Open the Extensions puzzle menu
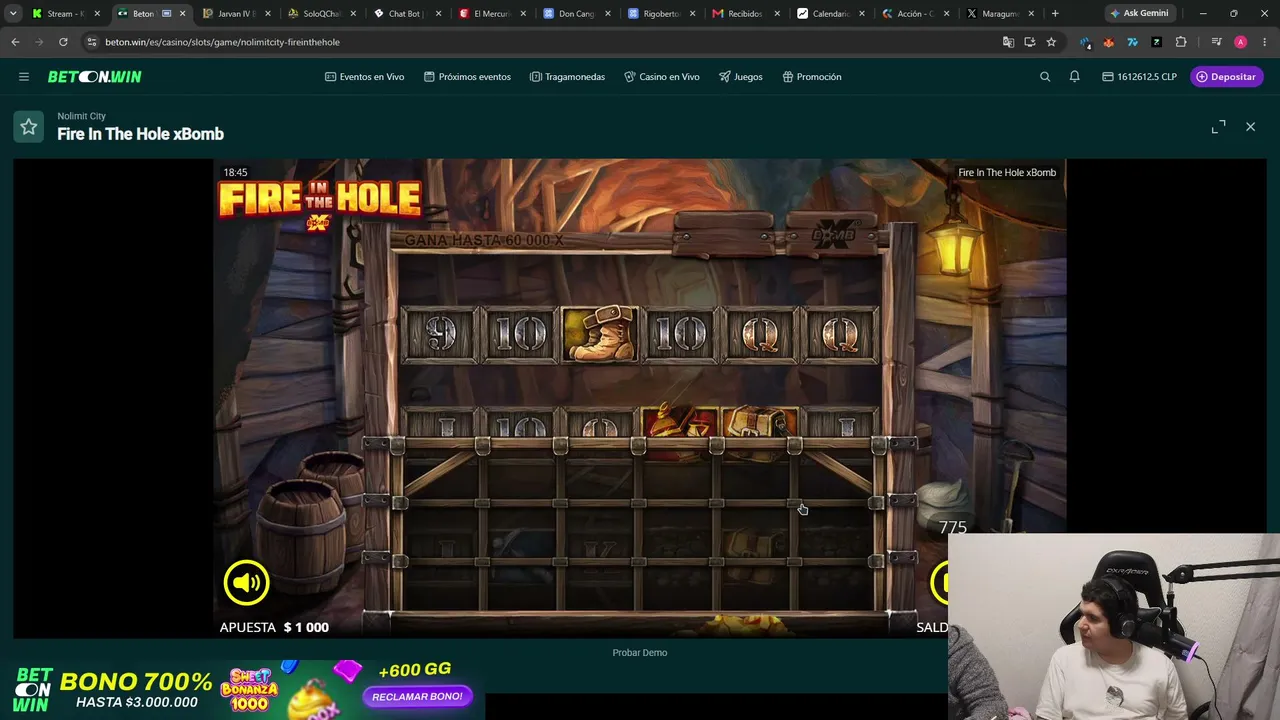 tap(1181, 42)
